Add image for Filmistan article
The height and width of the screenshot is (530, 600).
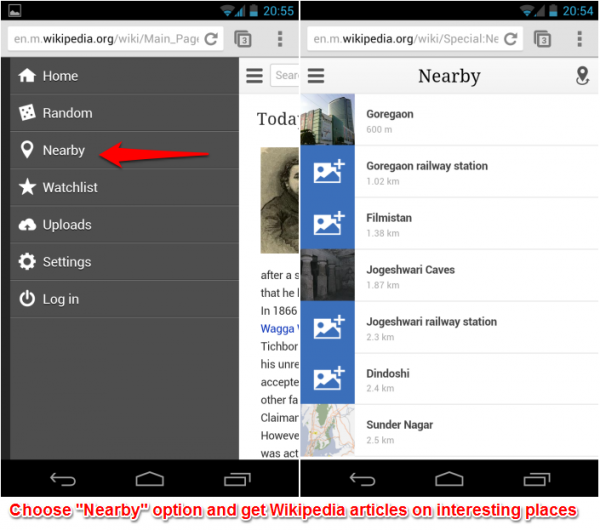[x=328, y=223]
